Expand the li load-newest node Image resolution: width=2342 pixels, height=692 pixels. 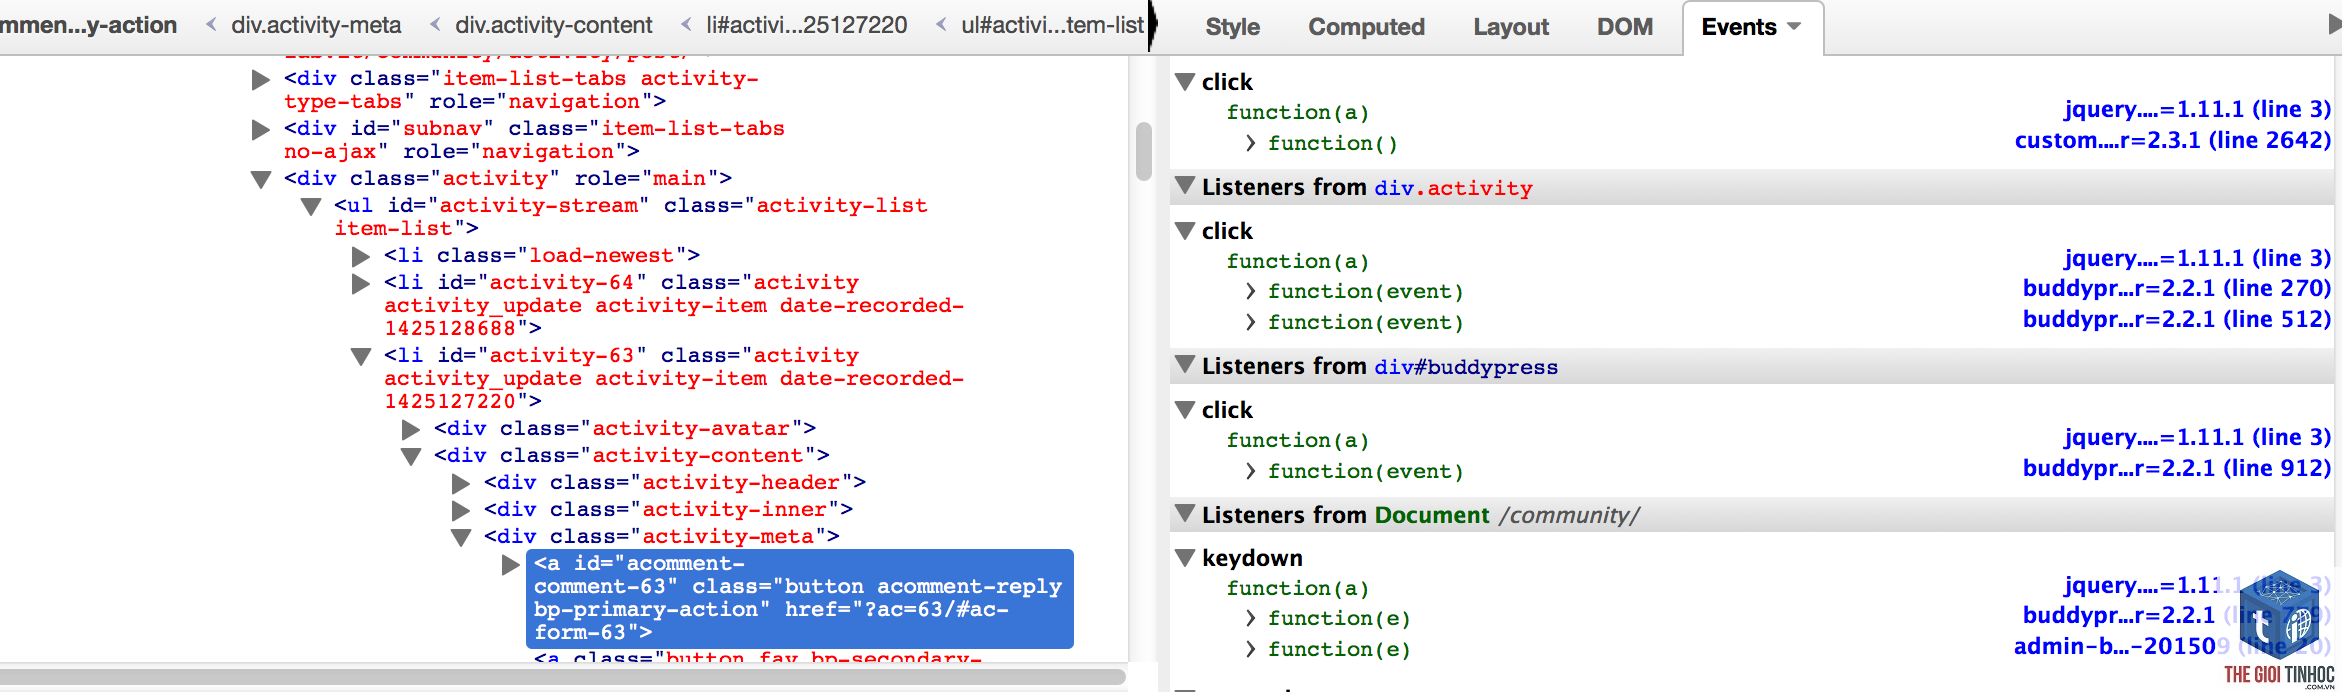(x=361, y=256)
